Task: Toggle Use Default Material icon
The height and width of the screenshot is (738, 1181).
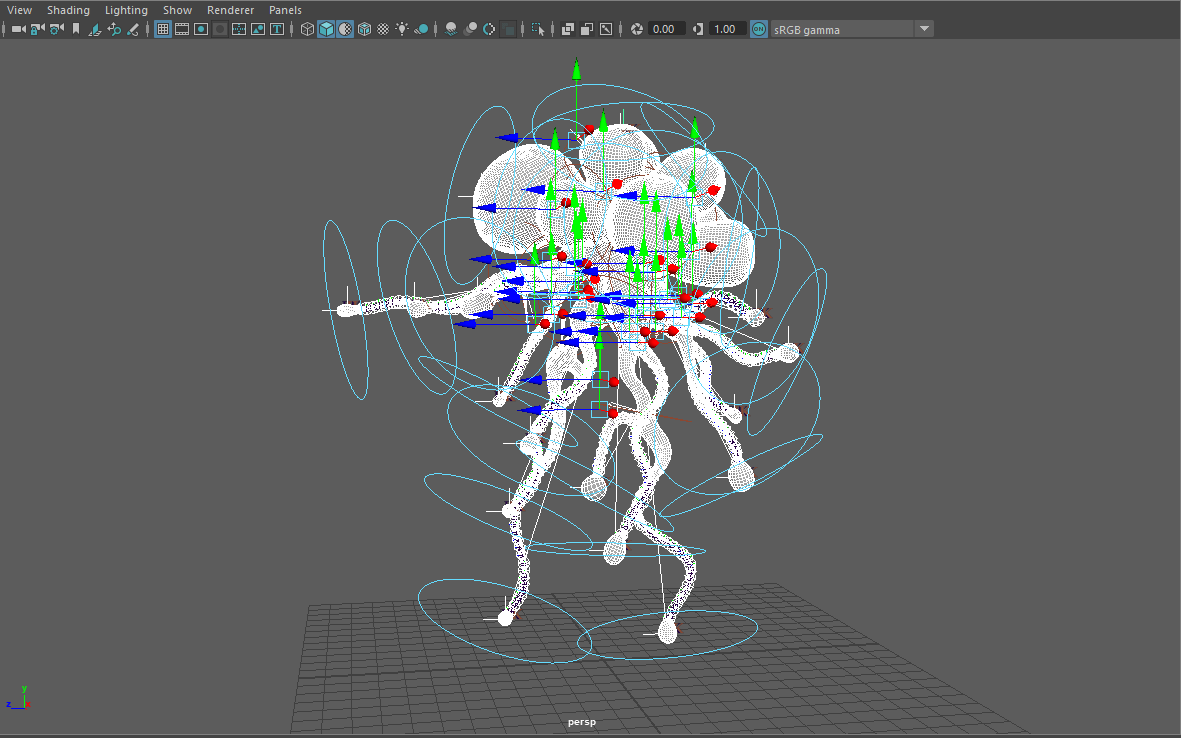Action: pyautogui.click(x=345, y=29)
